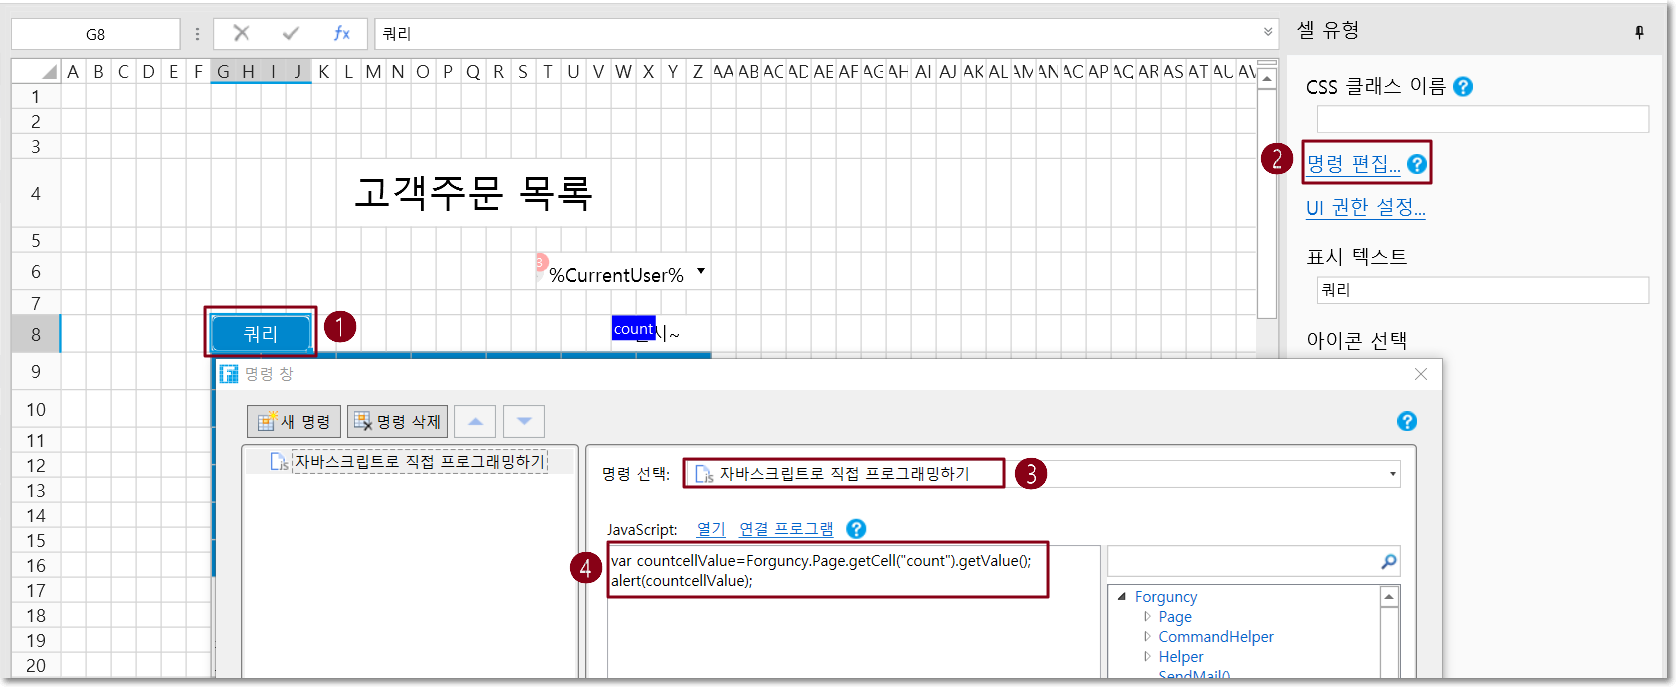Click the fx insert function icon
Screen dimensions: 1676x687
[341, 33]
